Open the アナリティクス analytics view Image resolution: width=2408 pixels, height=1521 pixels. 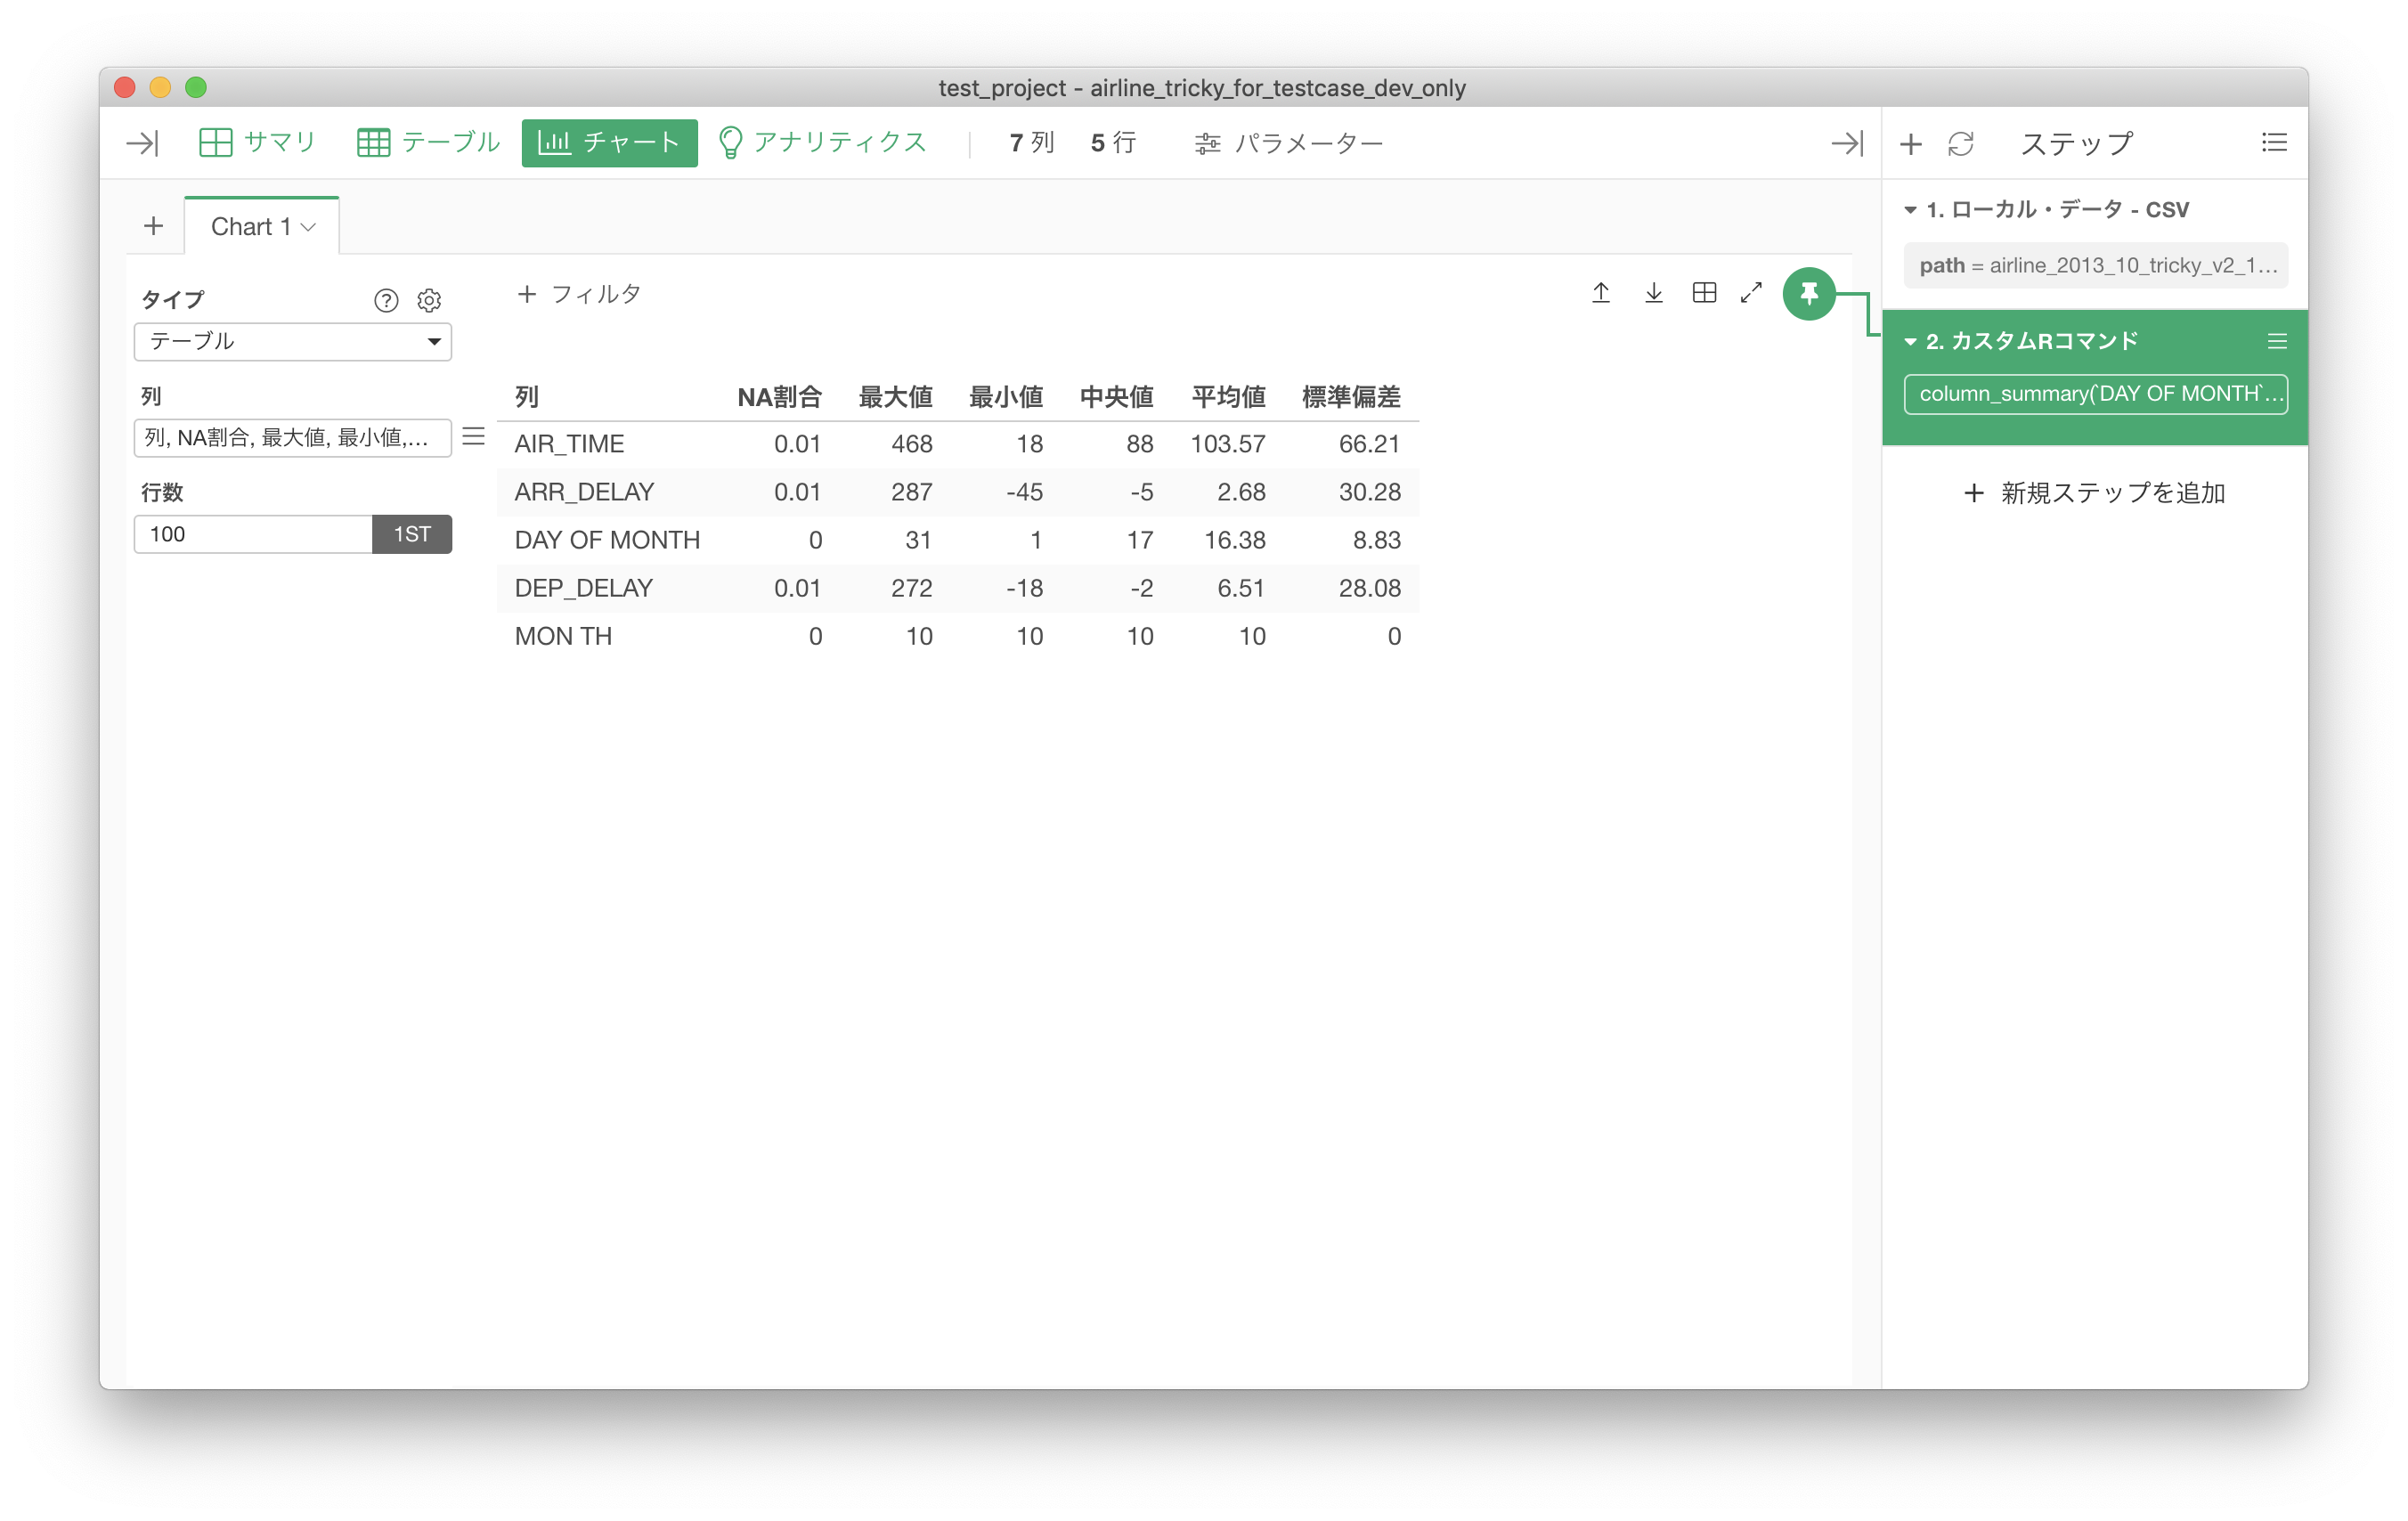tap(823, 143)
